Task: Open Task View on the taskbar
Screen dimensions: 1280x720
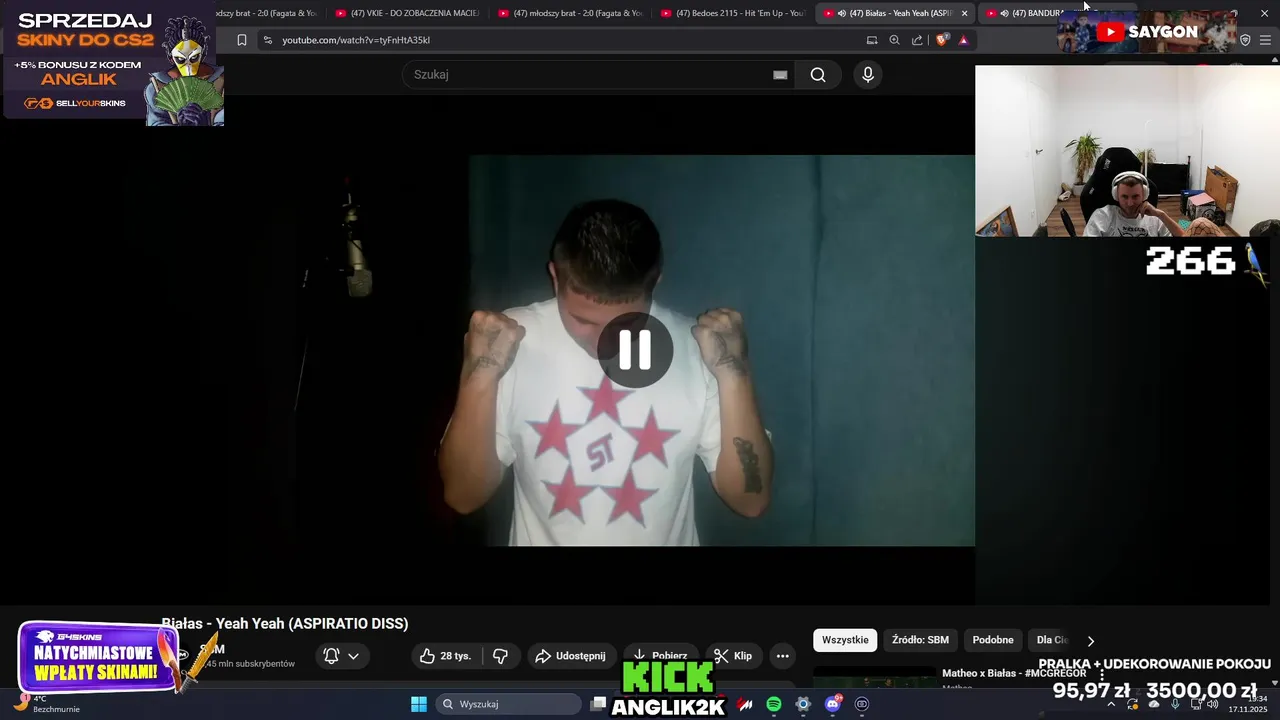Action: tap(598, 704)
